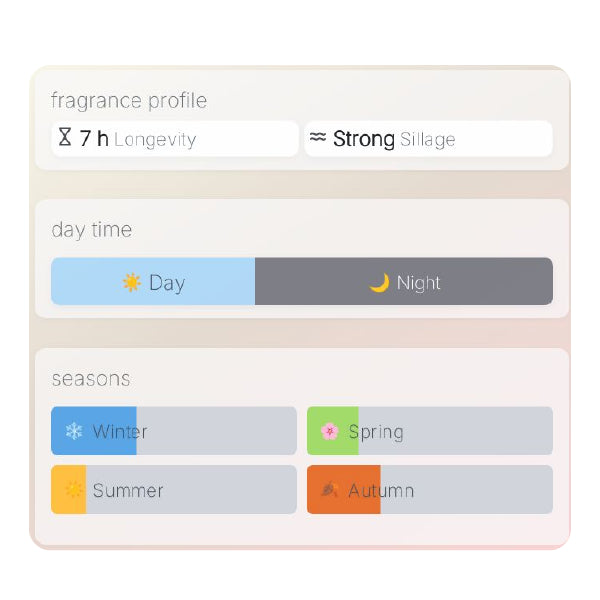Image resolution: width=600 pixels, height=600 pixels.
Task: Click the seasons heading
Action: [91, 379]
